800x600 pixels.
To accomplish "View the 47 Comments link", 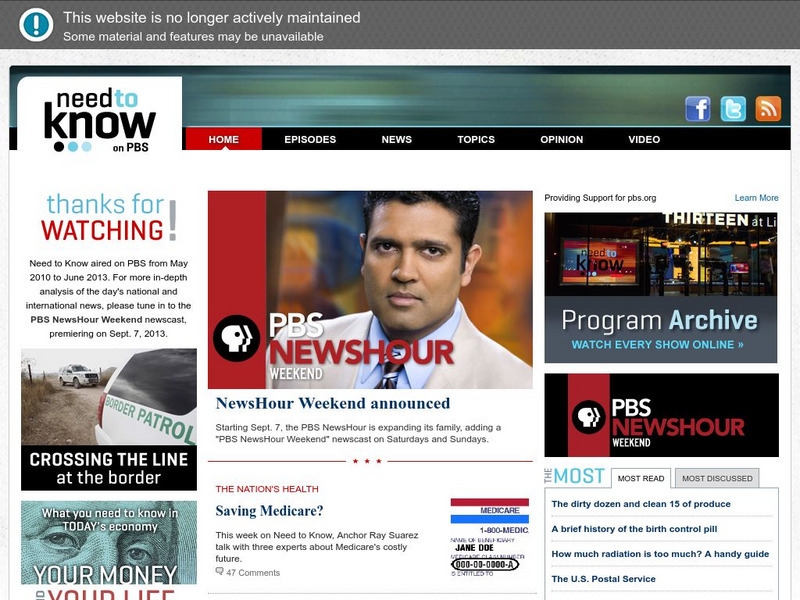I will [x=253, y=572].
